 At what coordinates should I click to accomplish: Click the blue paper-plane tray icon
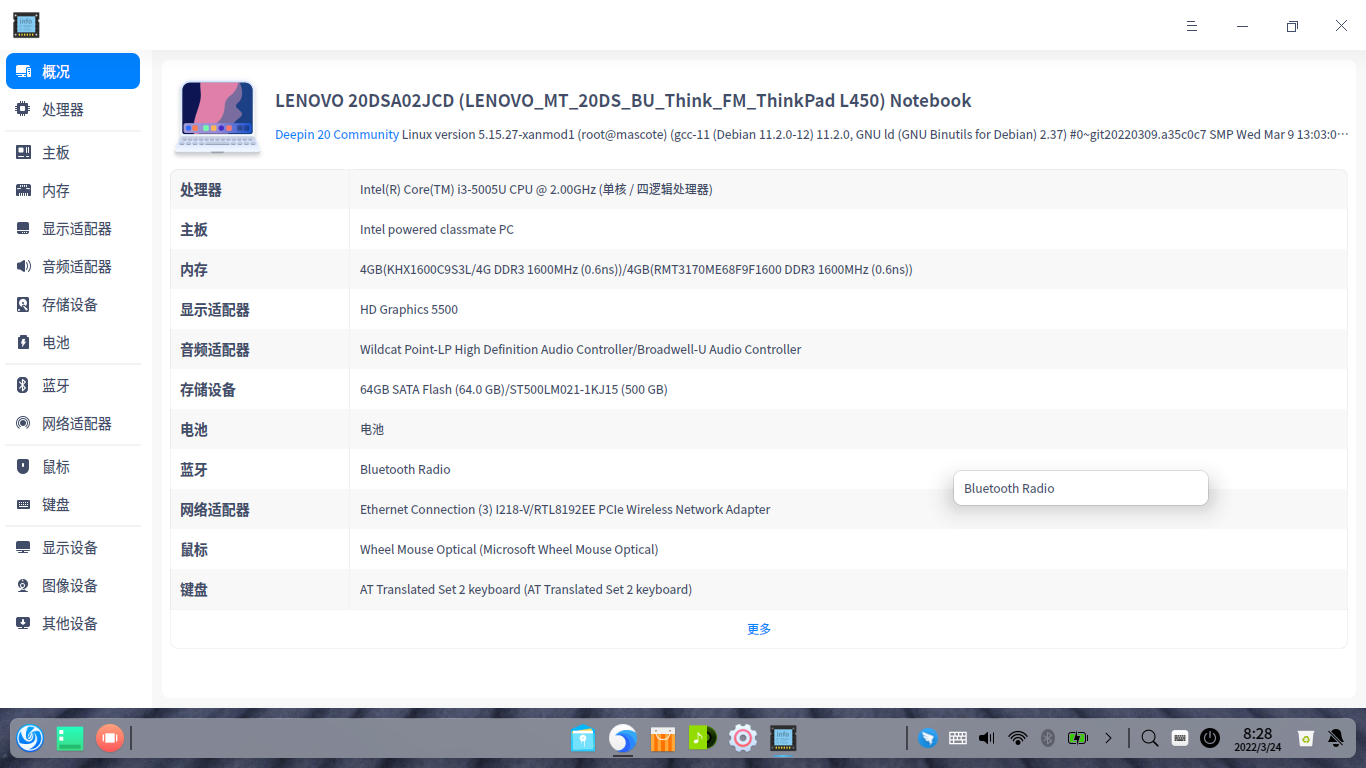(928, 738)
